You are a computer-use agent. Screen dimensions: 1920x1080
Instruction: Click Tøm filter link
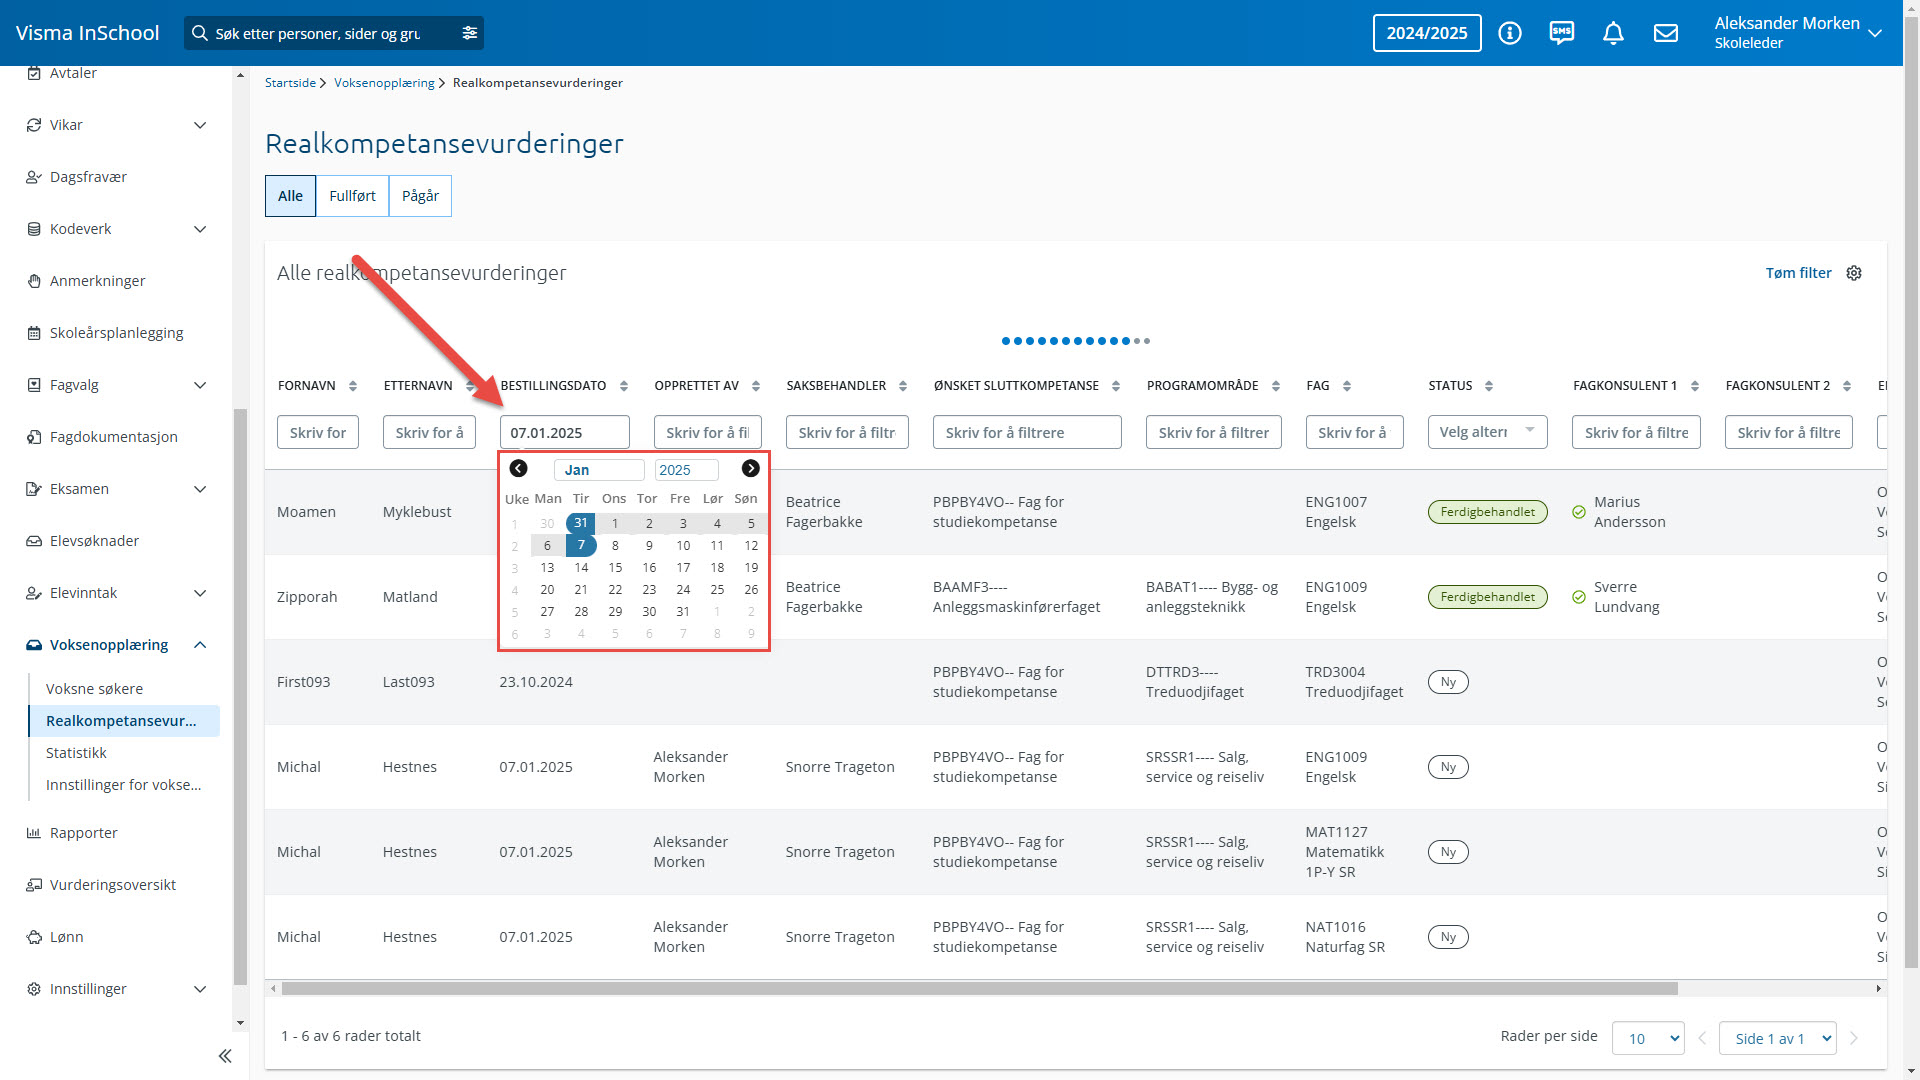click(x=1798, y=273)
